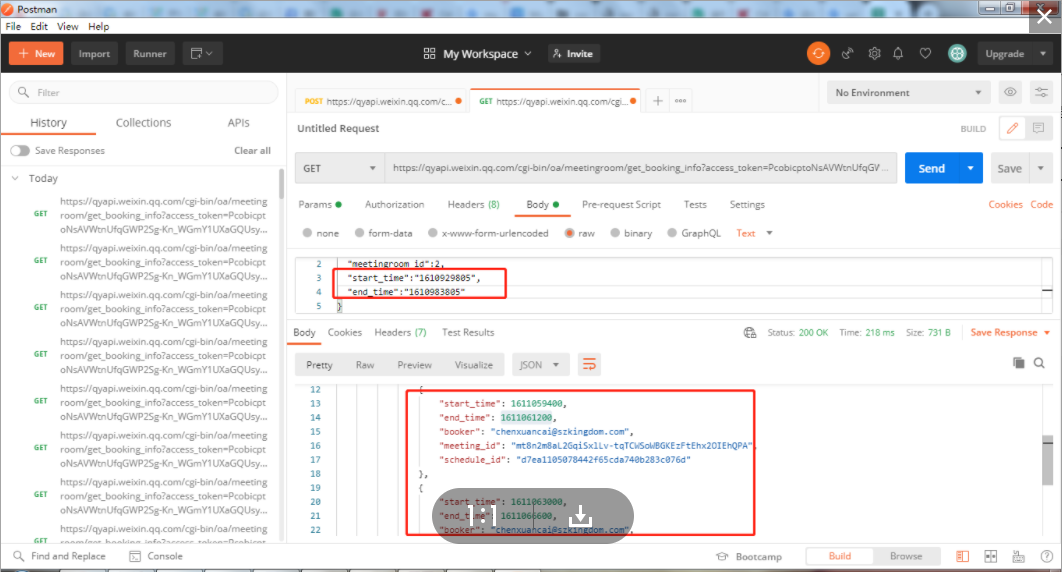Click the New button
The width and height of the screenshot is (1062, 572).
pos(36,53)
